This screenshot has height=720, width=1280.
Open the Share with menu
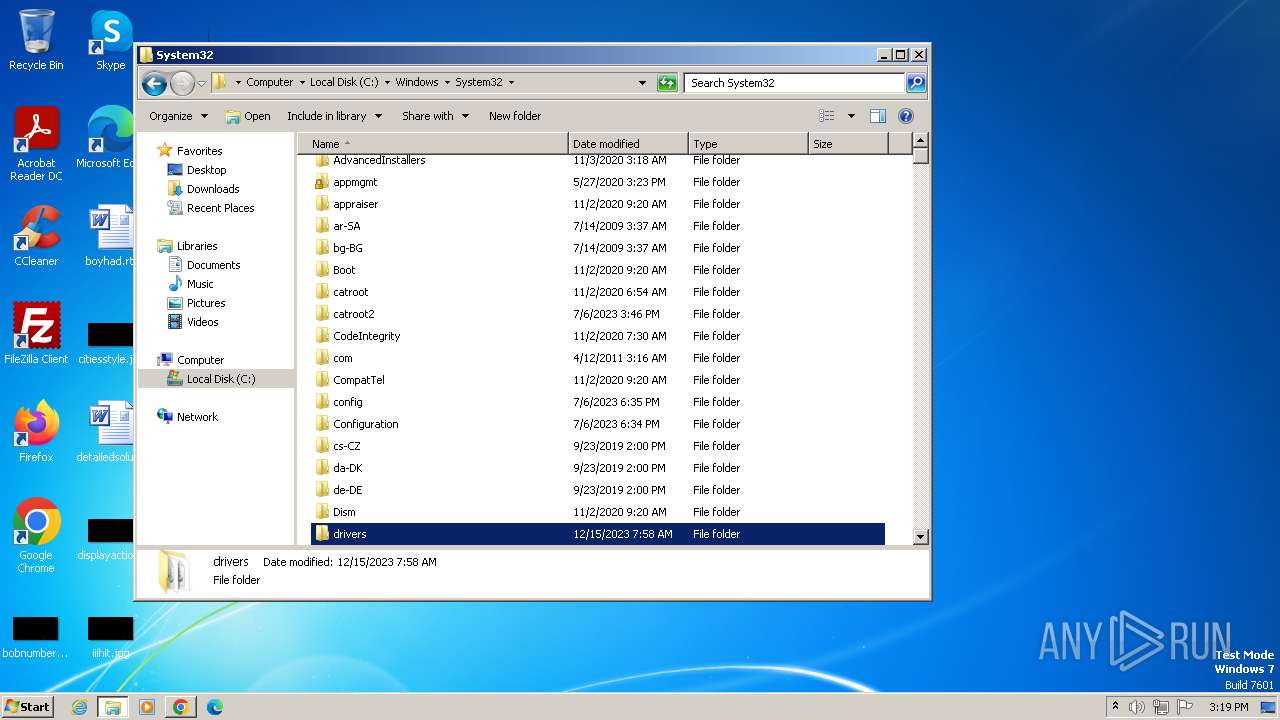(x=435, y=116)
